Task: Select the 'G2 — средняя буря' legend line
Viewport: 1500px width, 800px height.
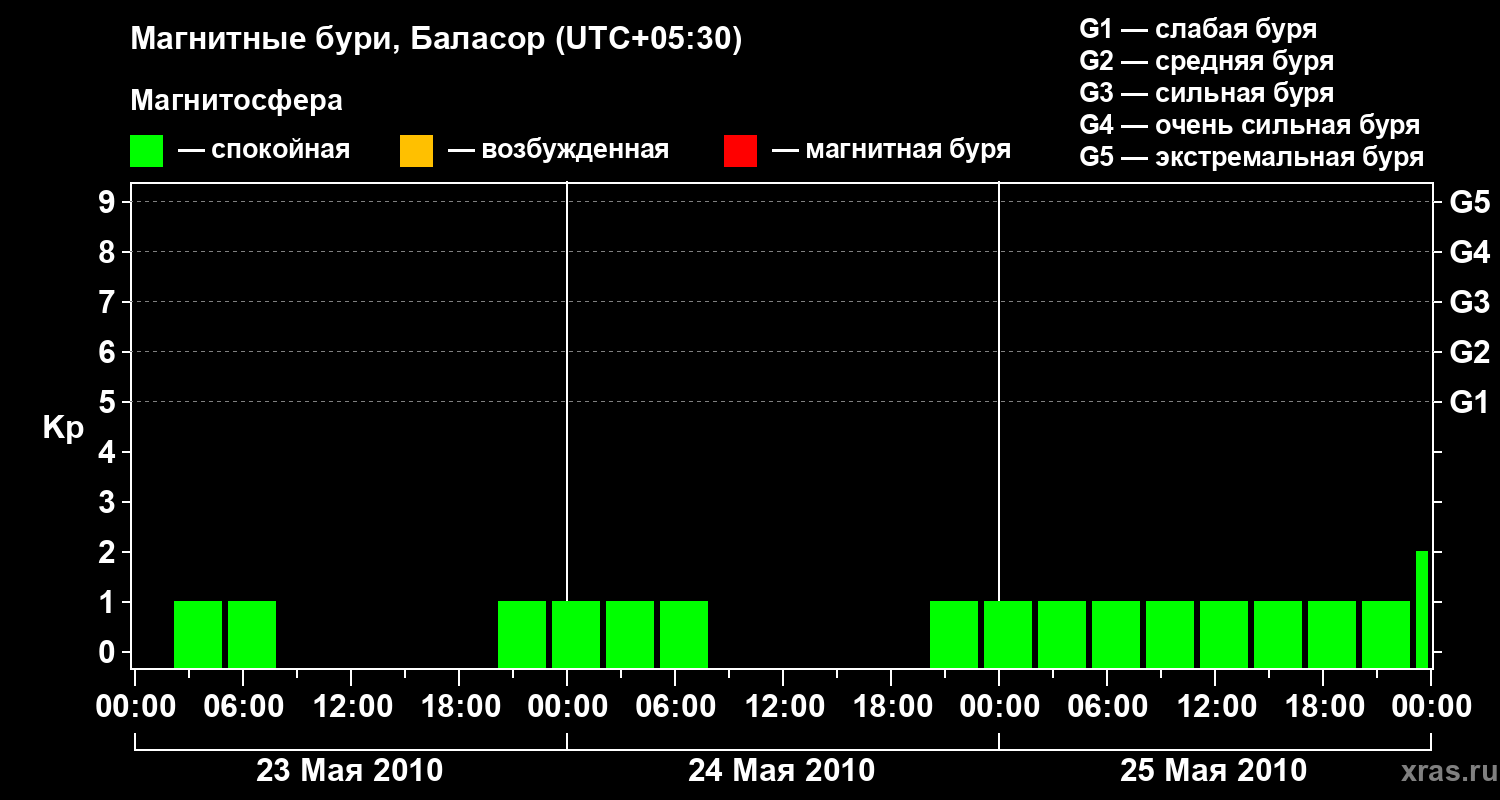Action: 1207,61
